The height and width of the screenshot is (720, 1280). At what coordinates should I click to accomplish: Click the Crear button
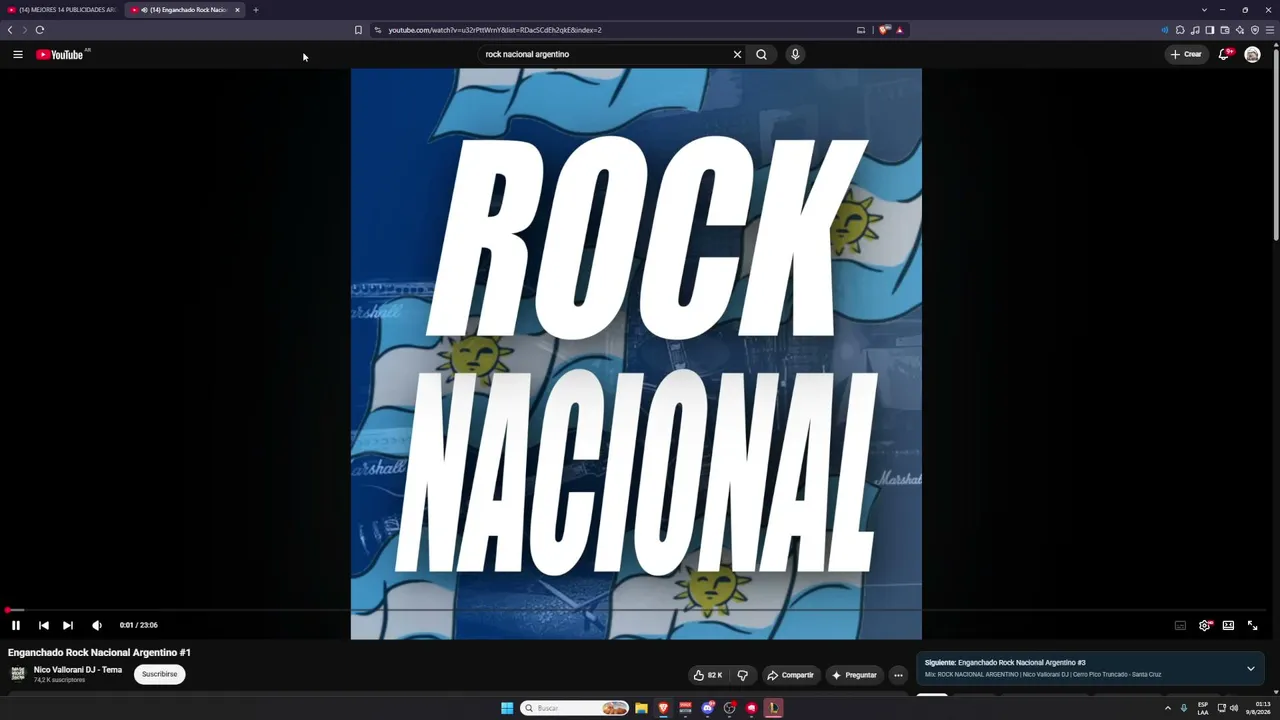(1187, 54)
